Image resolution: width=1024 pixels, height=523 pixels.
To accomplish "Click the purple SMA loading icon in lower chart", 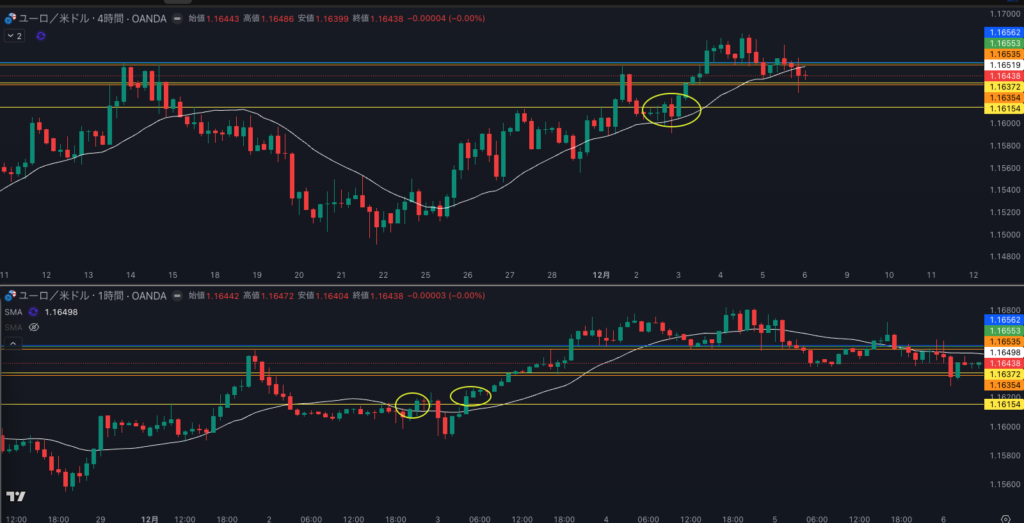I will point(33,312).
